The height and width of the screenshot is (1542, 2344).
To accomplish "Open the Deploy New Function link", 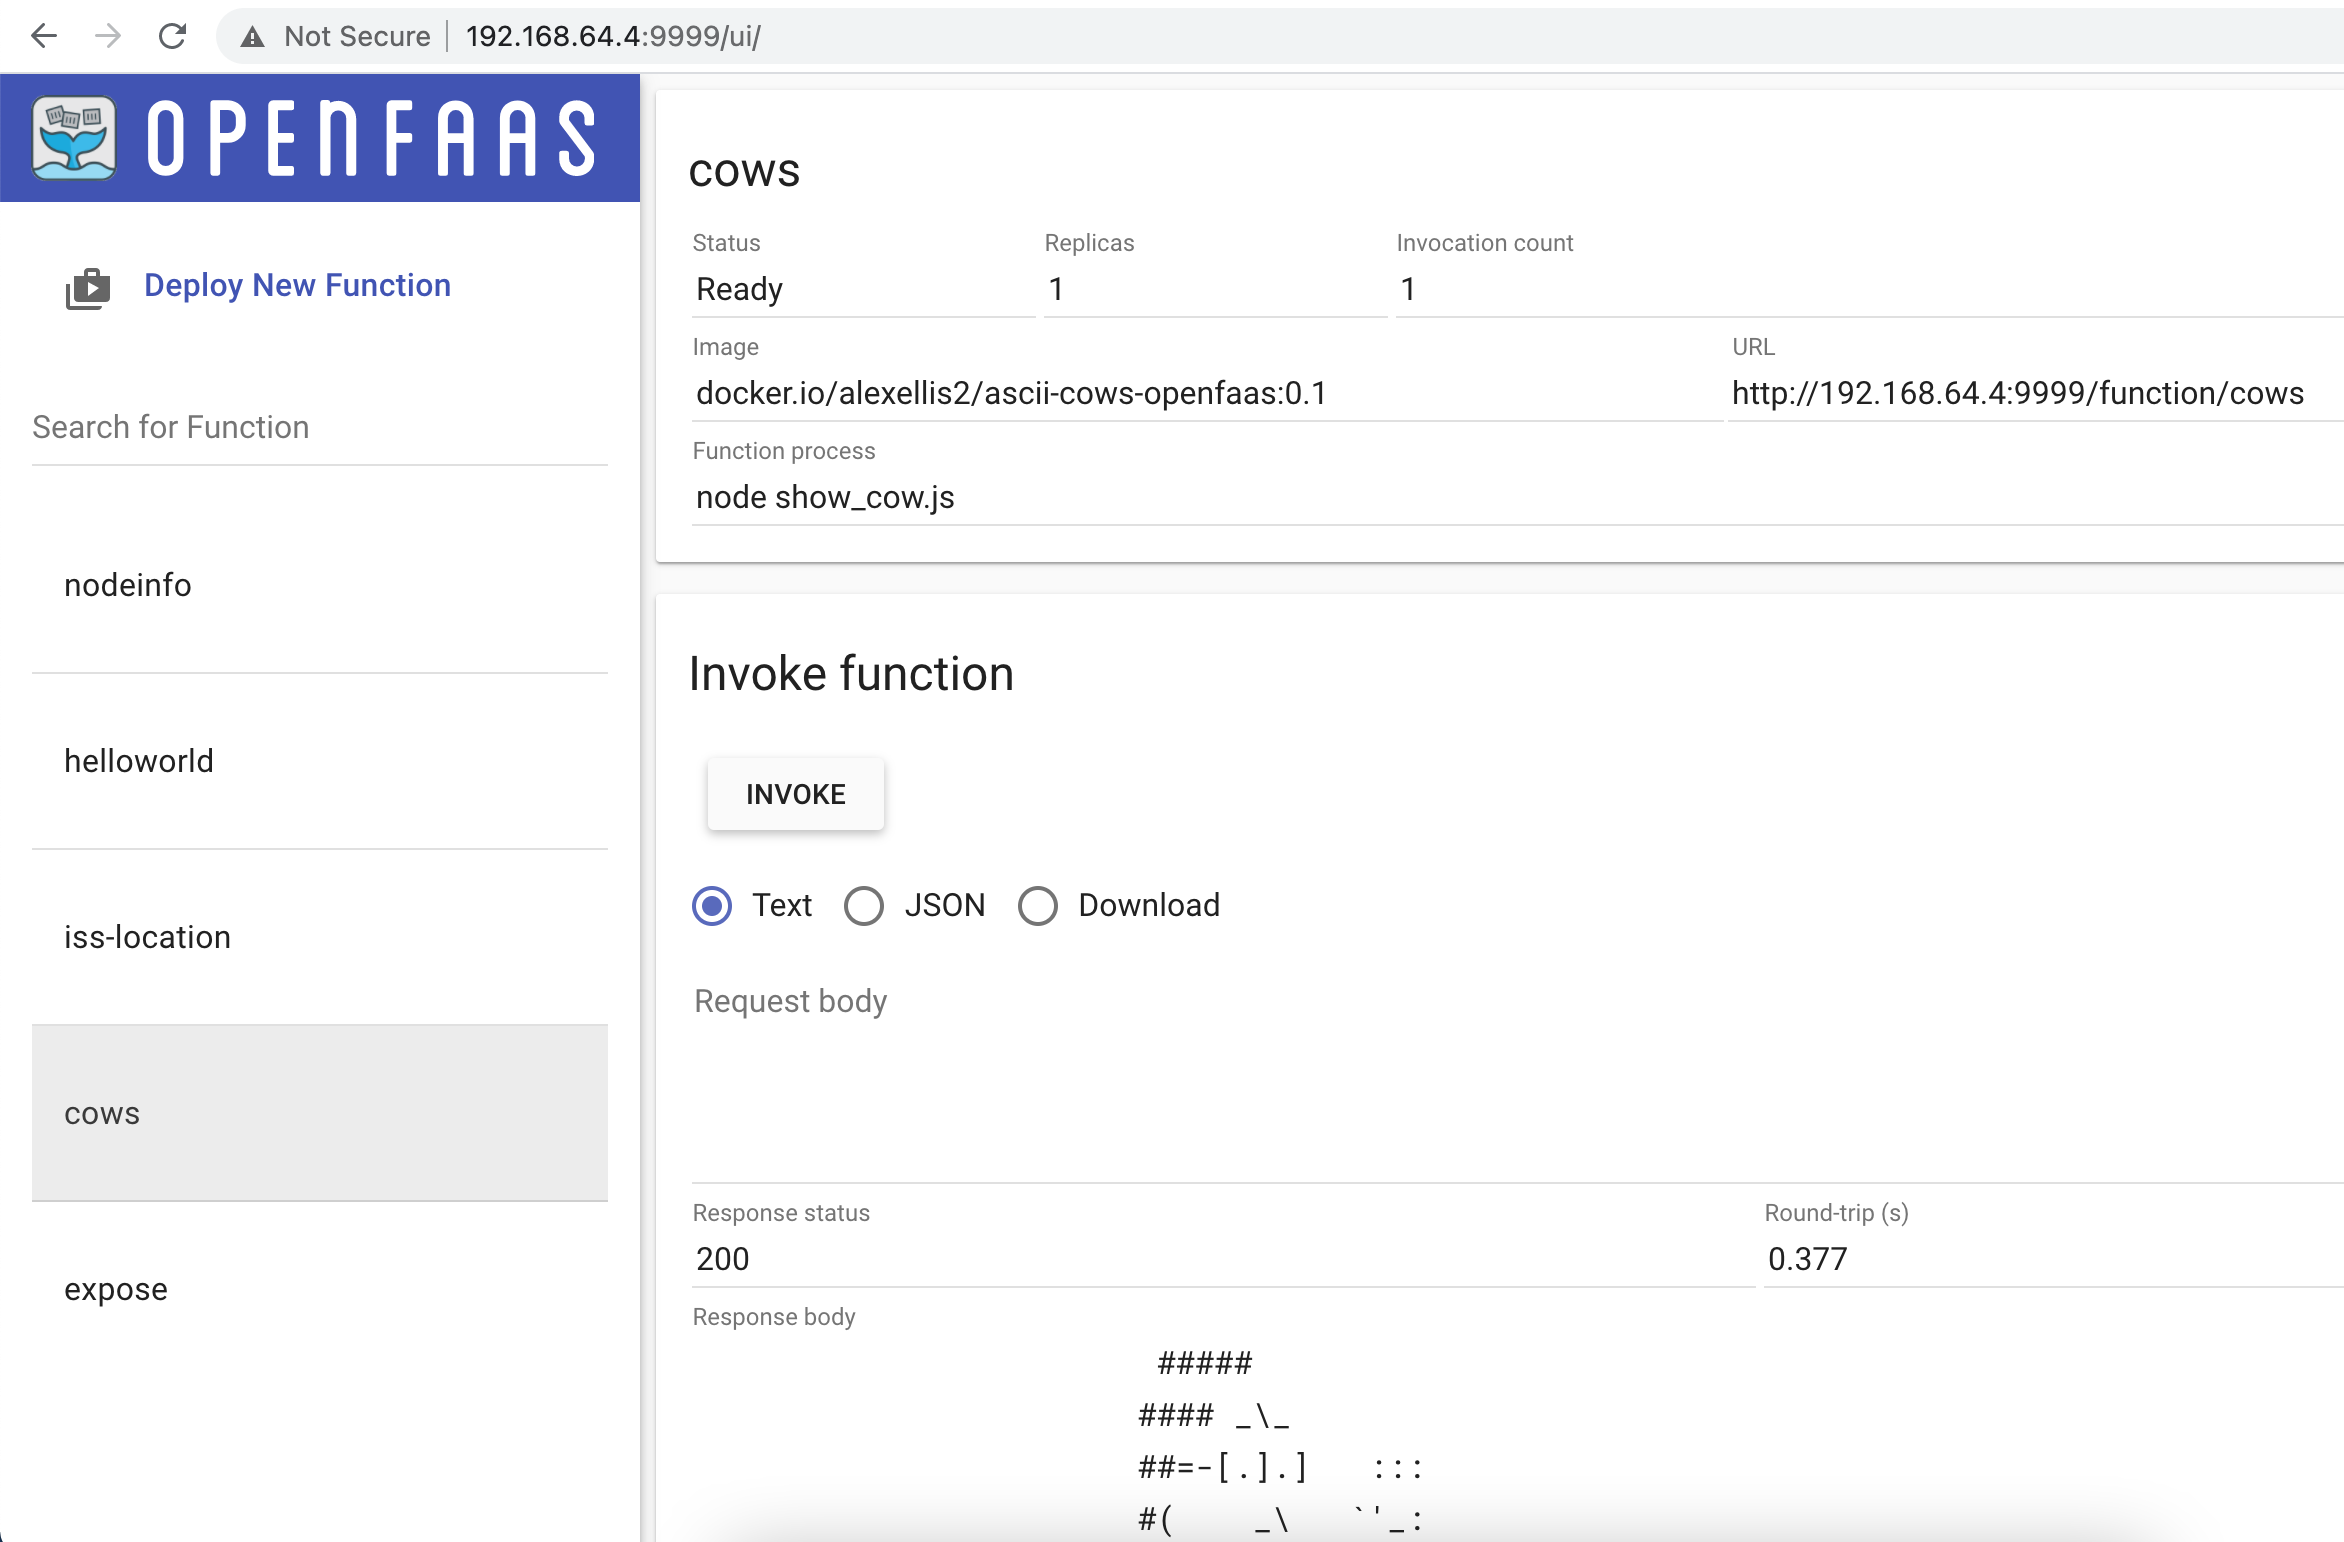I will point(297,285).
